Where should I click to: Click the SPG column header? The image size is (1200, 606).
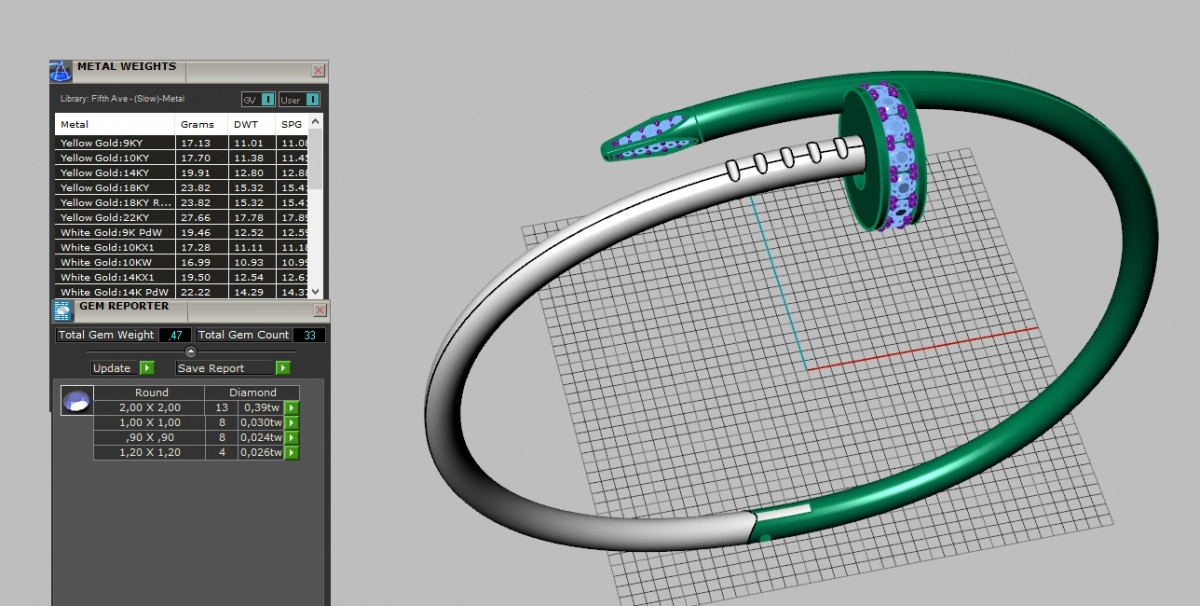tap(292, 125)
